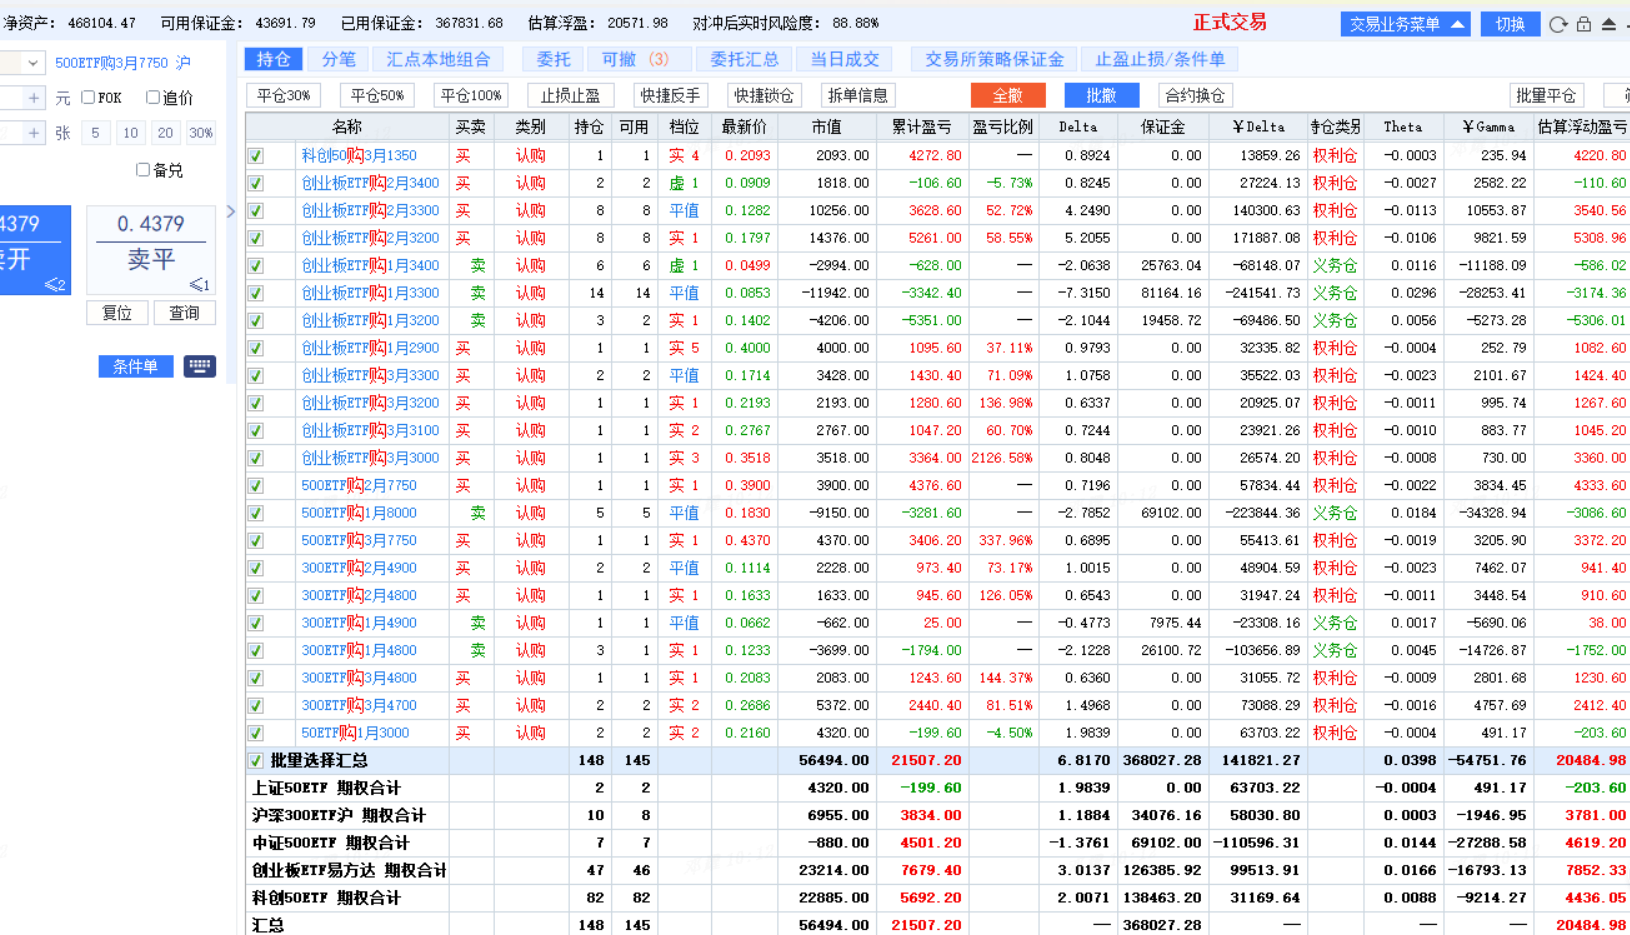This screenshot has width=1630, height=935.
Task: Click the eject triangle icon in top bar
Action: 1609,24
